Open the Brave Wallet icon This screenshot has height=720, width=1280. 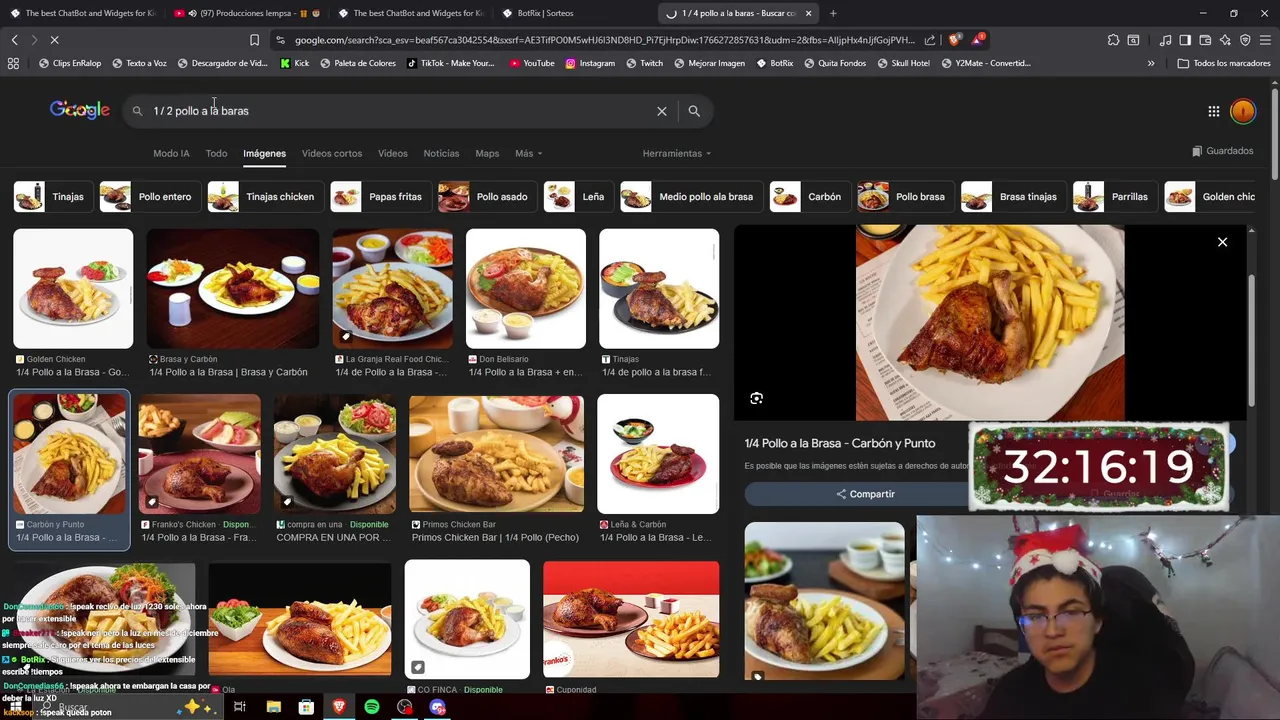point(1205,40)
